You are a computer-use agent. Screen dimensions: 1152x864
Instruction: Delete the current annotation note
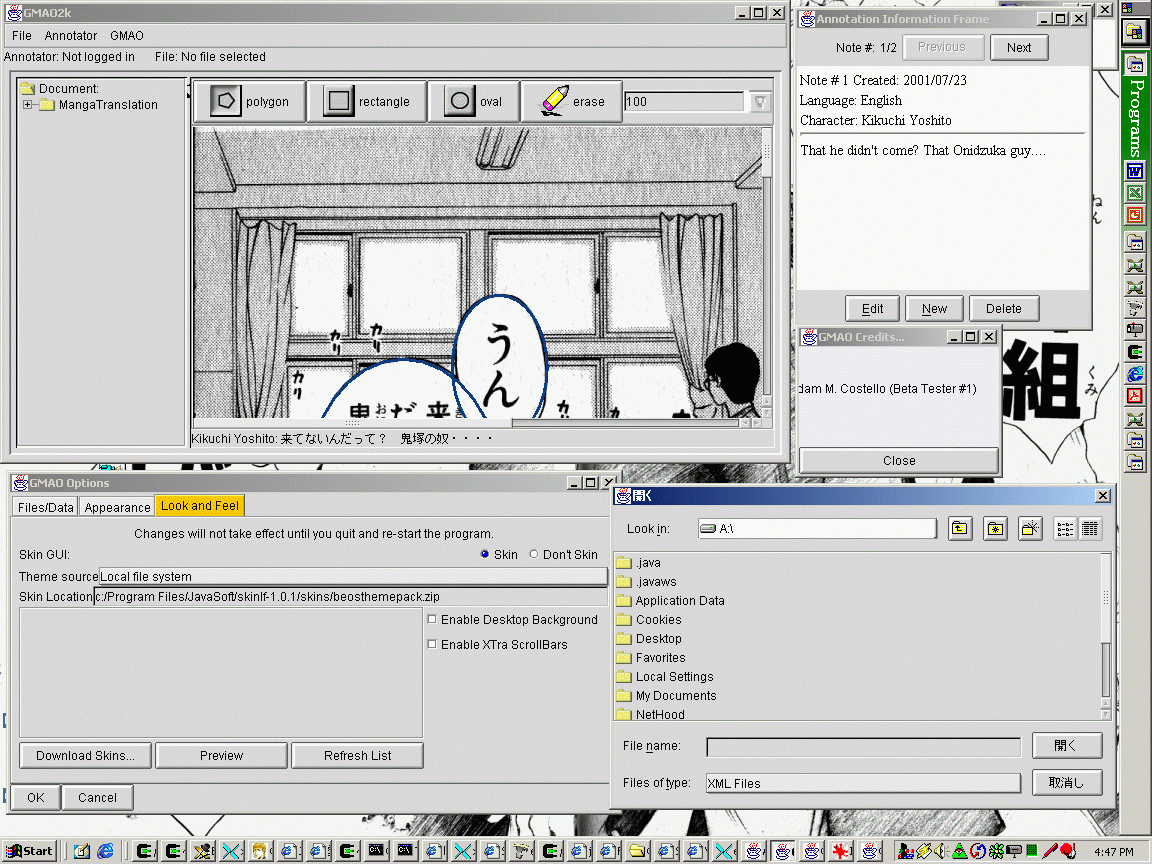click(x=1004, y=309)
